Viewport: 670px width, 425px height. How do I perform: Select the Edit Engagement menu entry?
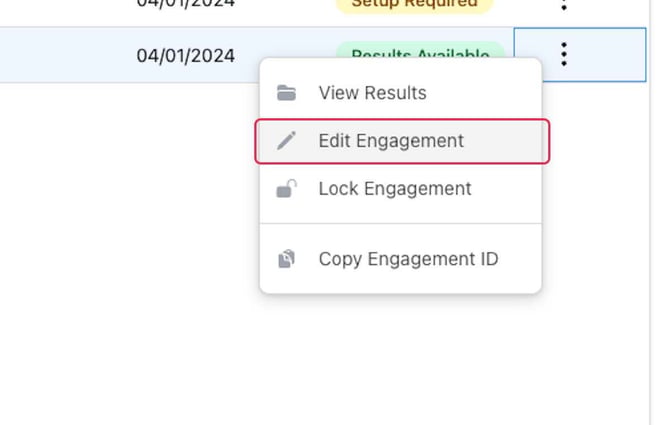click(402, 141)
